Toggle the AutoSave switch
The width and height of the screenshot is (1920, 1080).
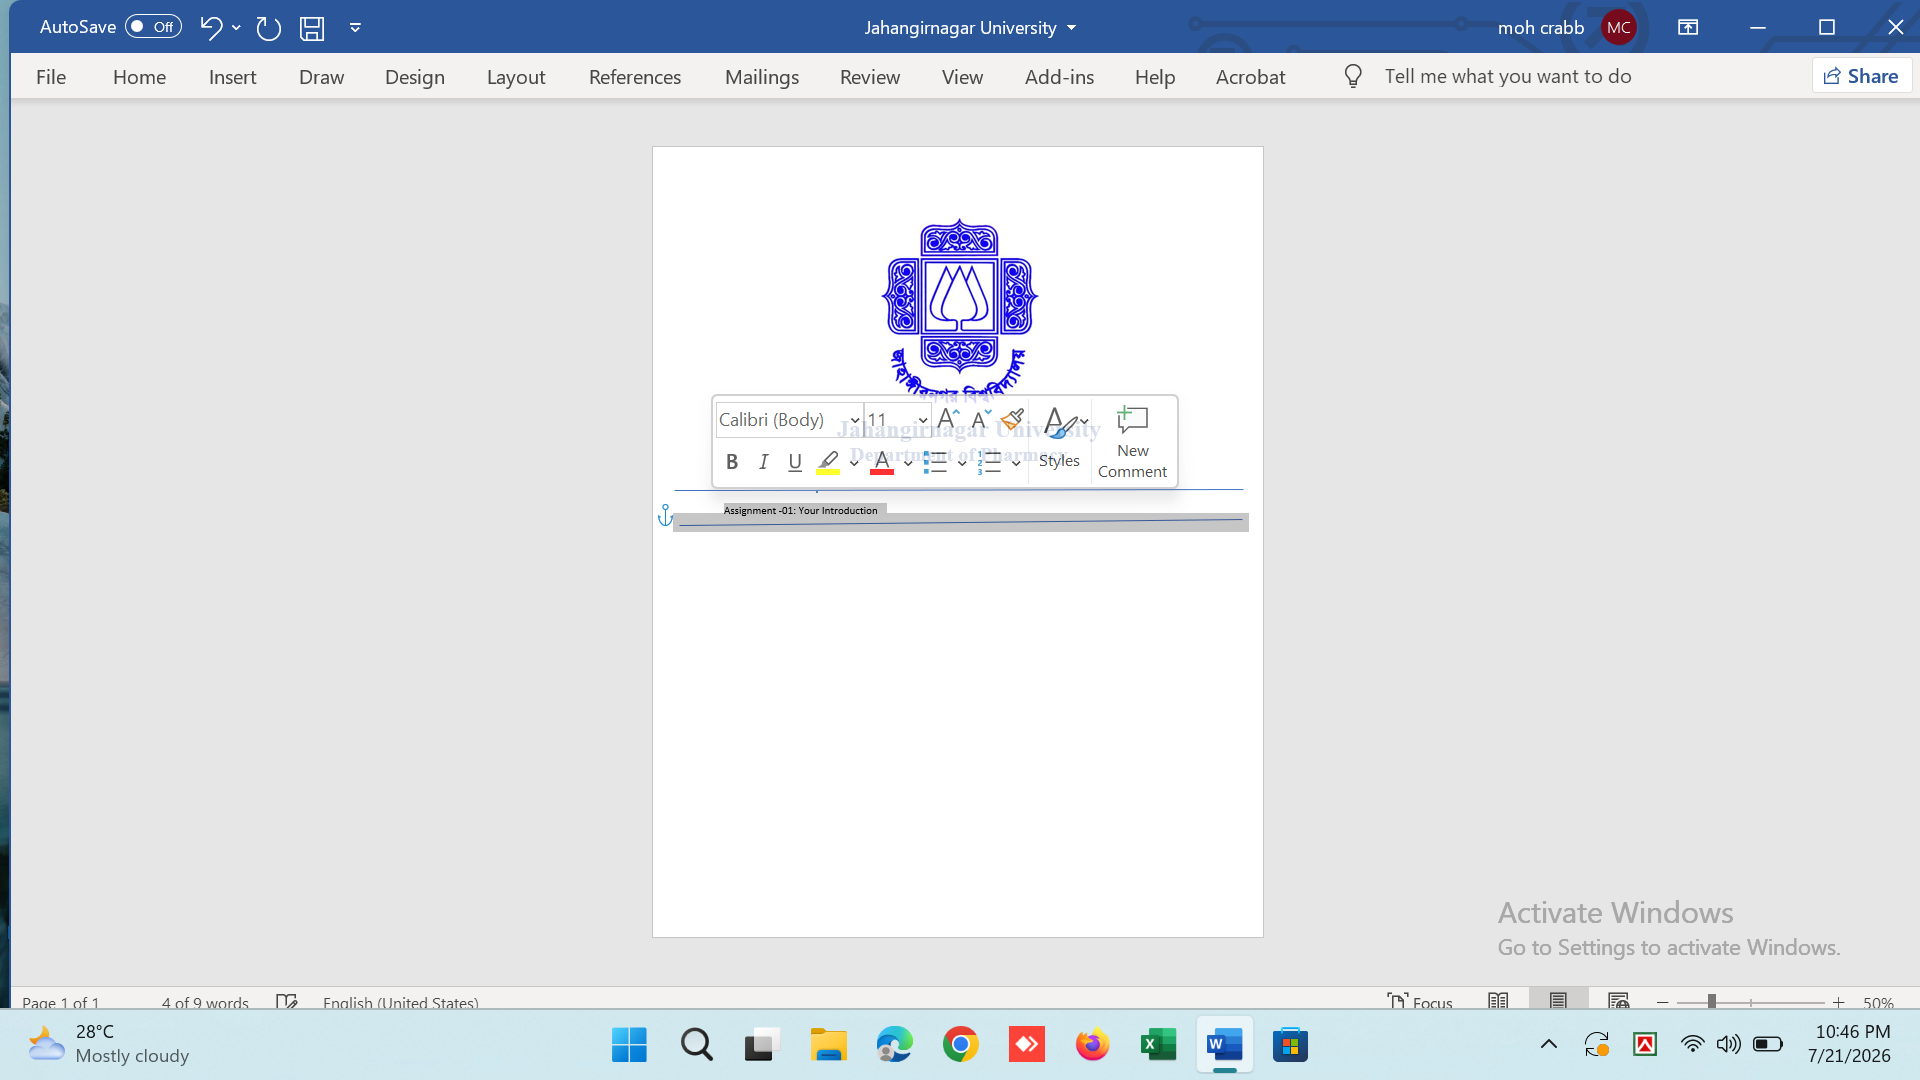[153, 27]
